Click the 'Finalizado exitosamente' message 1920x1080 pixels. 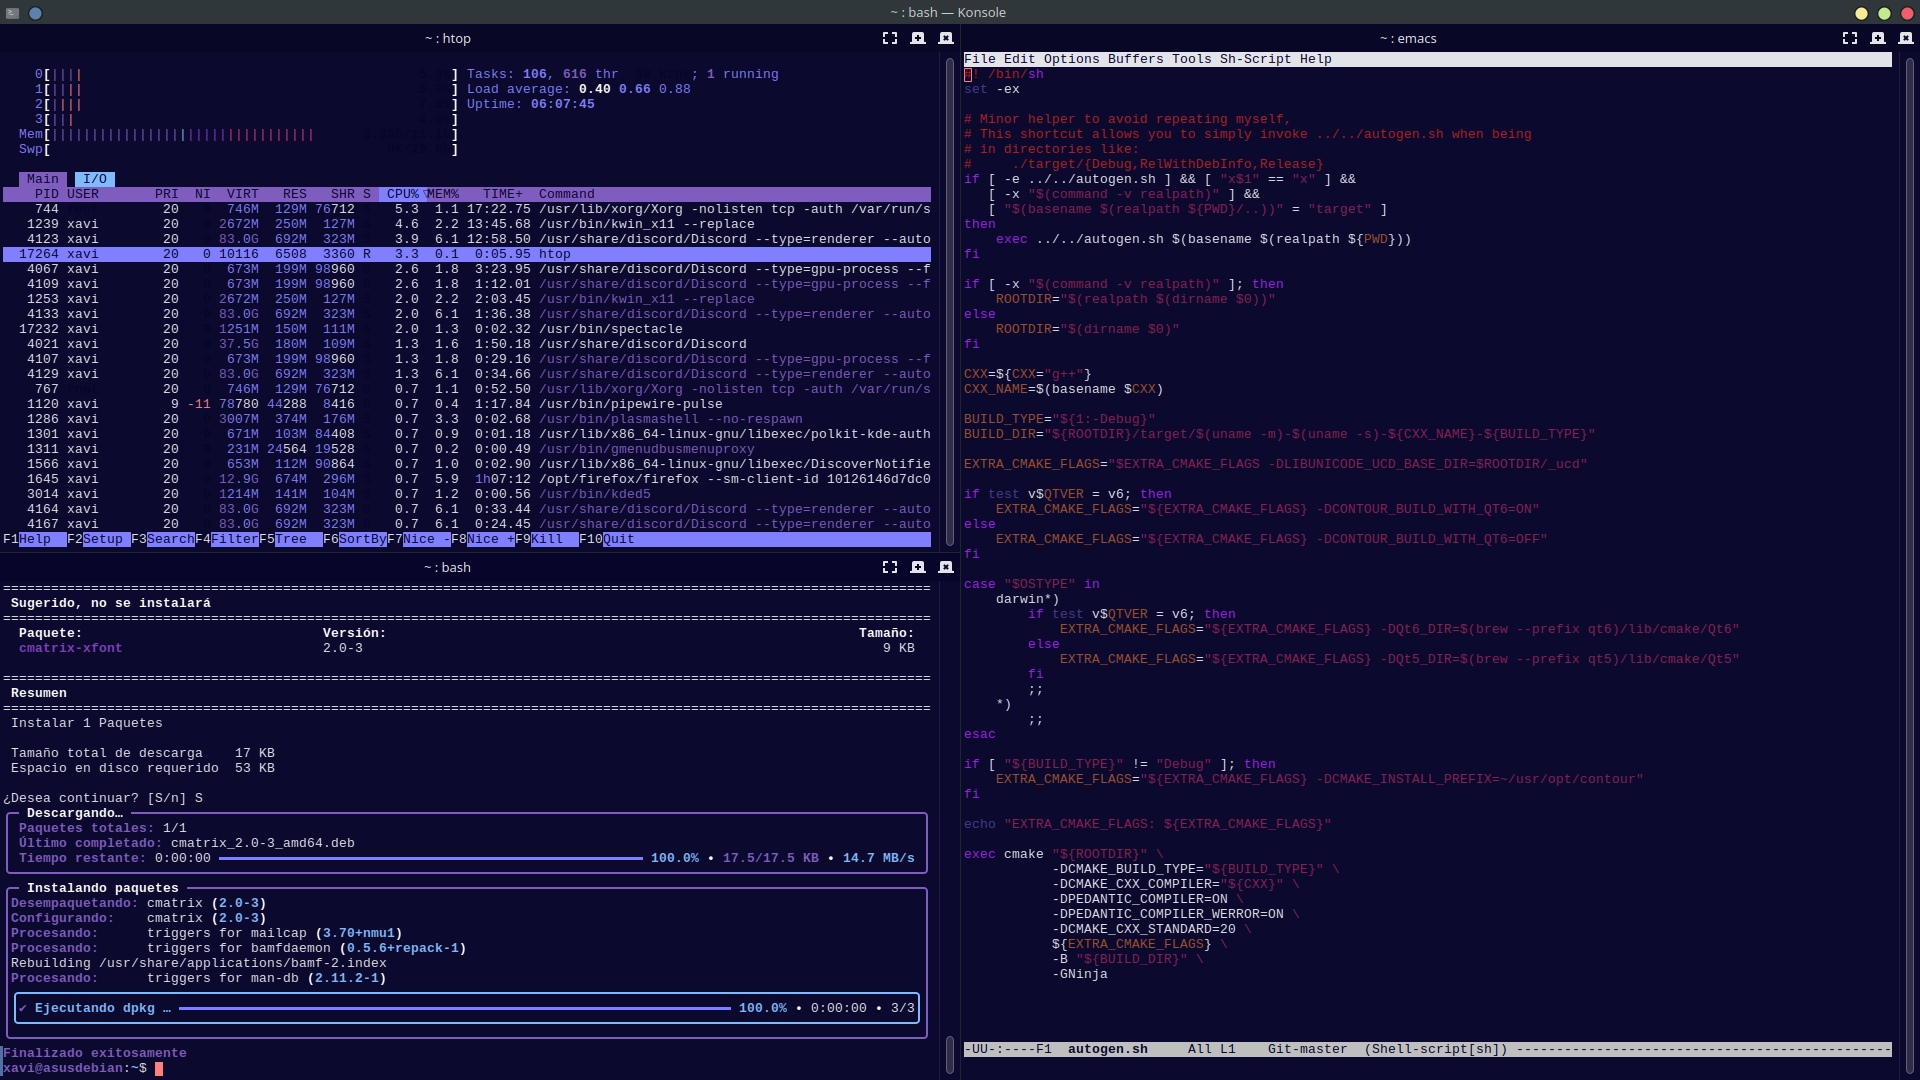coord(95,1053)
